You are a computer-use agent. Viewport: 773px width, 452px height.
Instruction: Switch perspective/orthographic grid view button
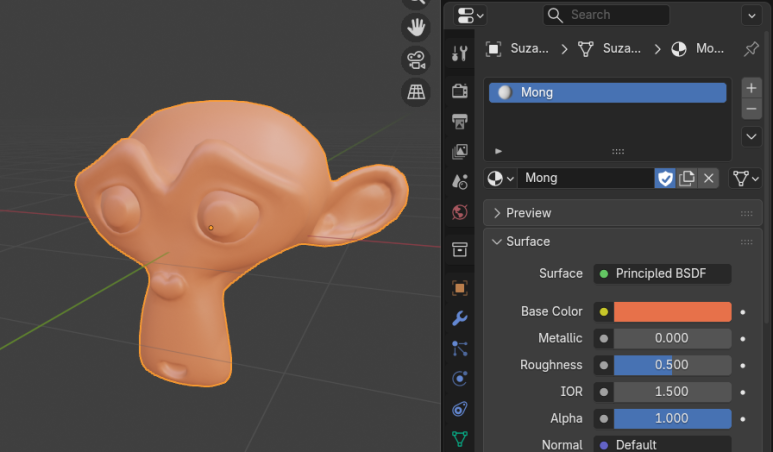click(416, 92)
